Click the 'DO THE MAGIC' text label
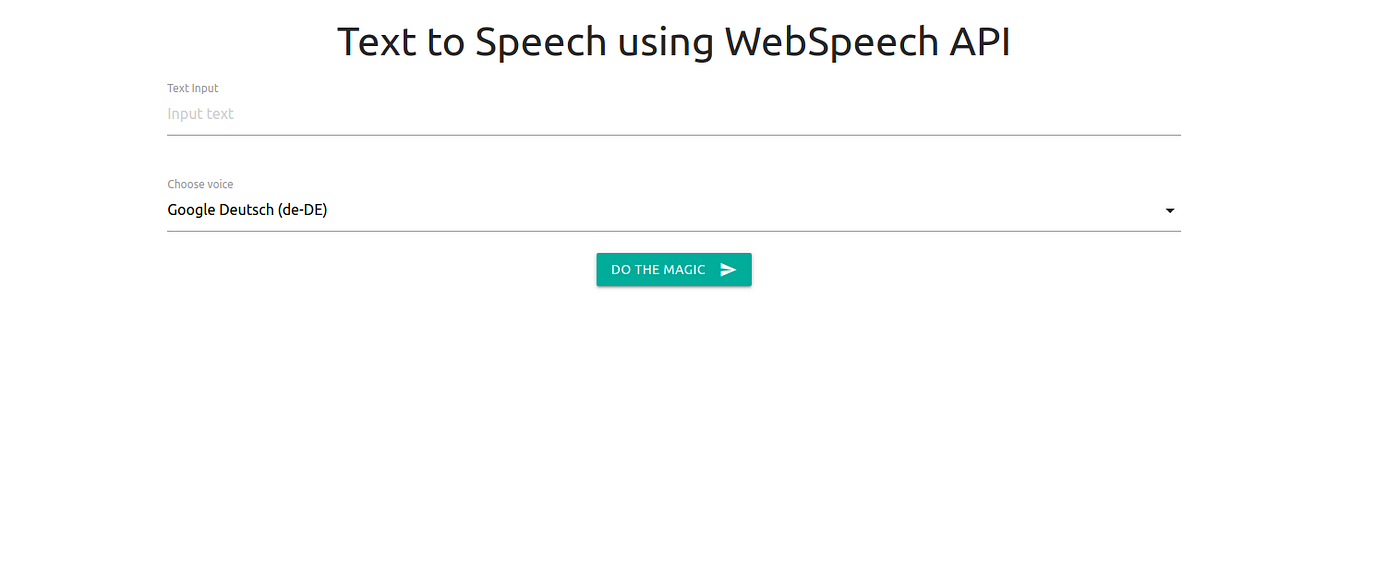1400x576 pixels. tap(658, 270)
